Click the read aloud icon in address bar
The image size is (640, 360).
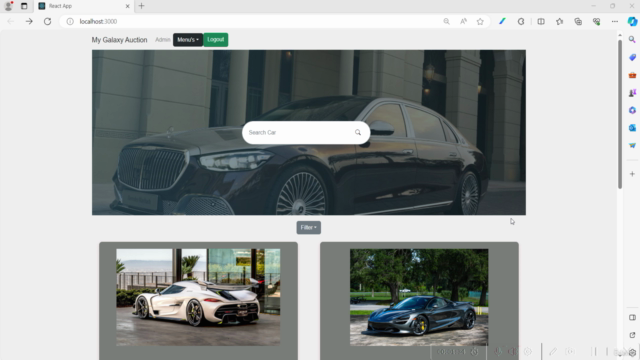[x=463, y=22]
